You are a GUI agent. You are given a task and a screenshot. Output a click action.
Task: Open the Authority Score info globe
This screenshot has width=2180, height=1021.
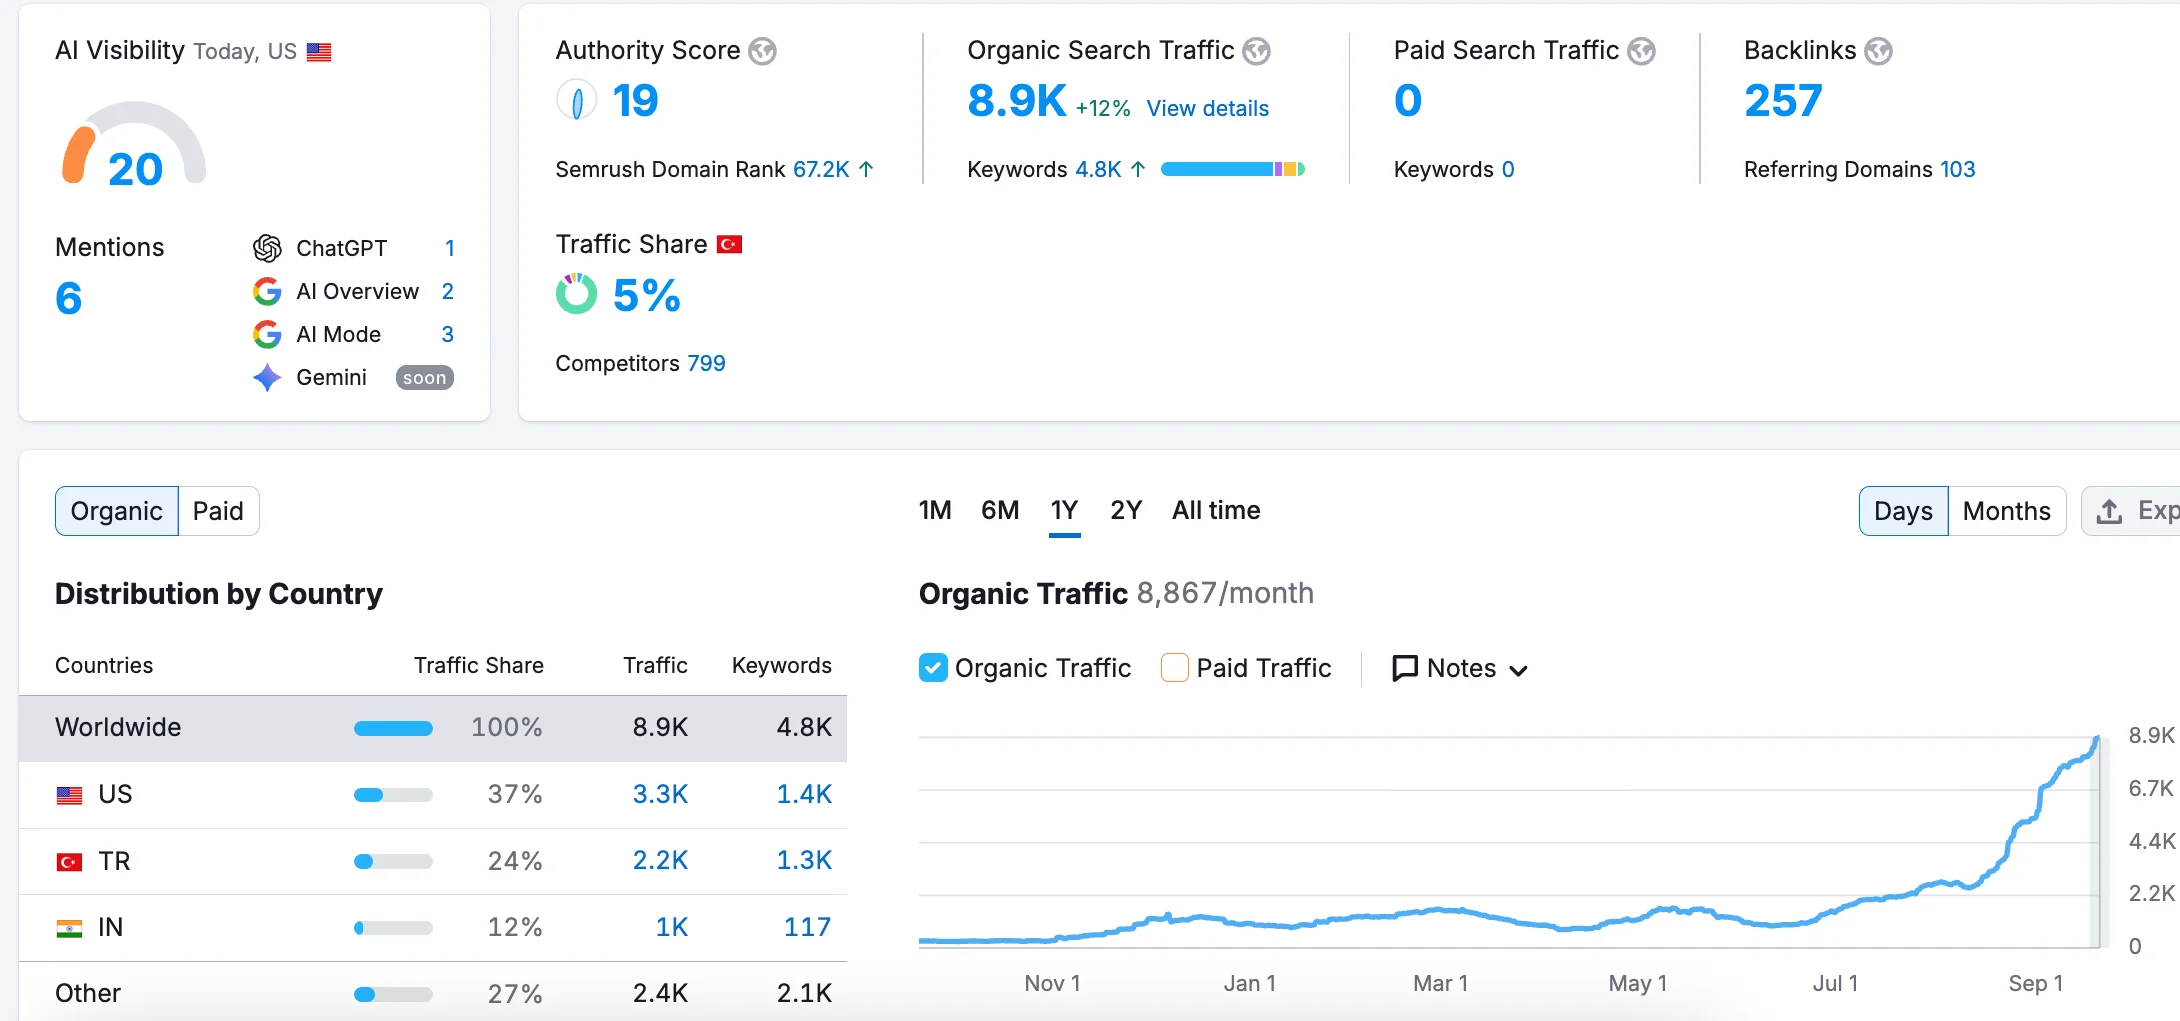(x=763, y=50)
